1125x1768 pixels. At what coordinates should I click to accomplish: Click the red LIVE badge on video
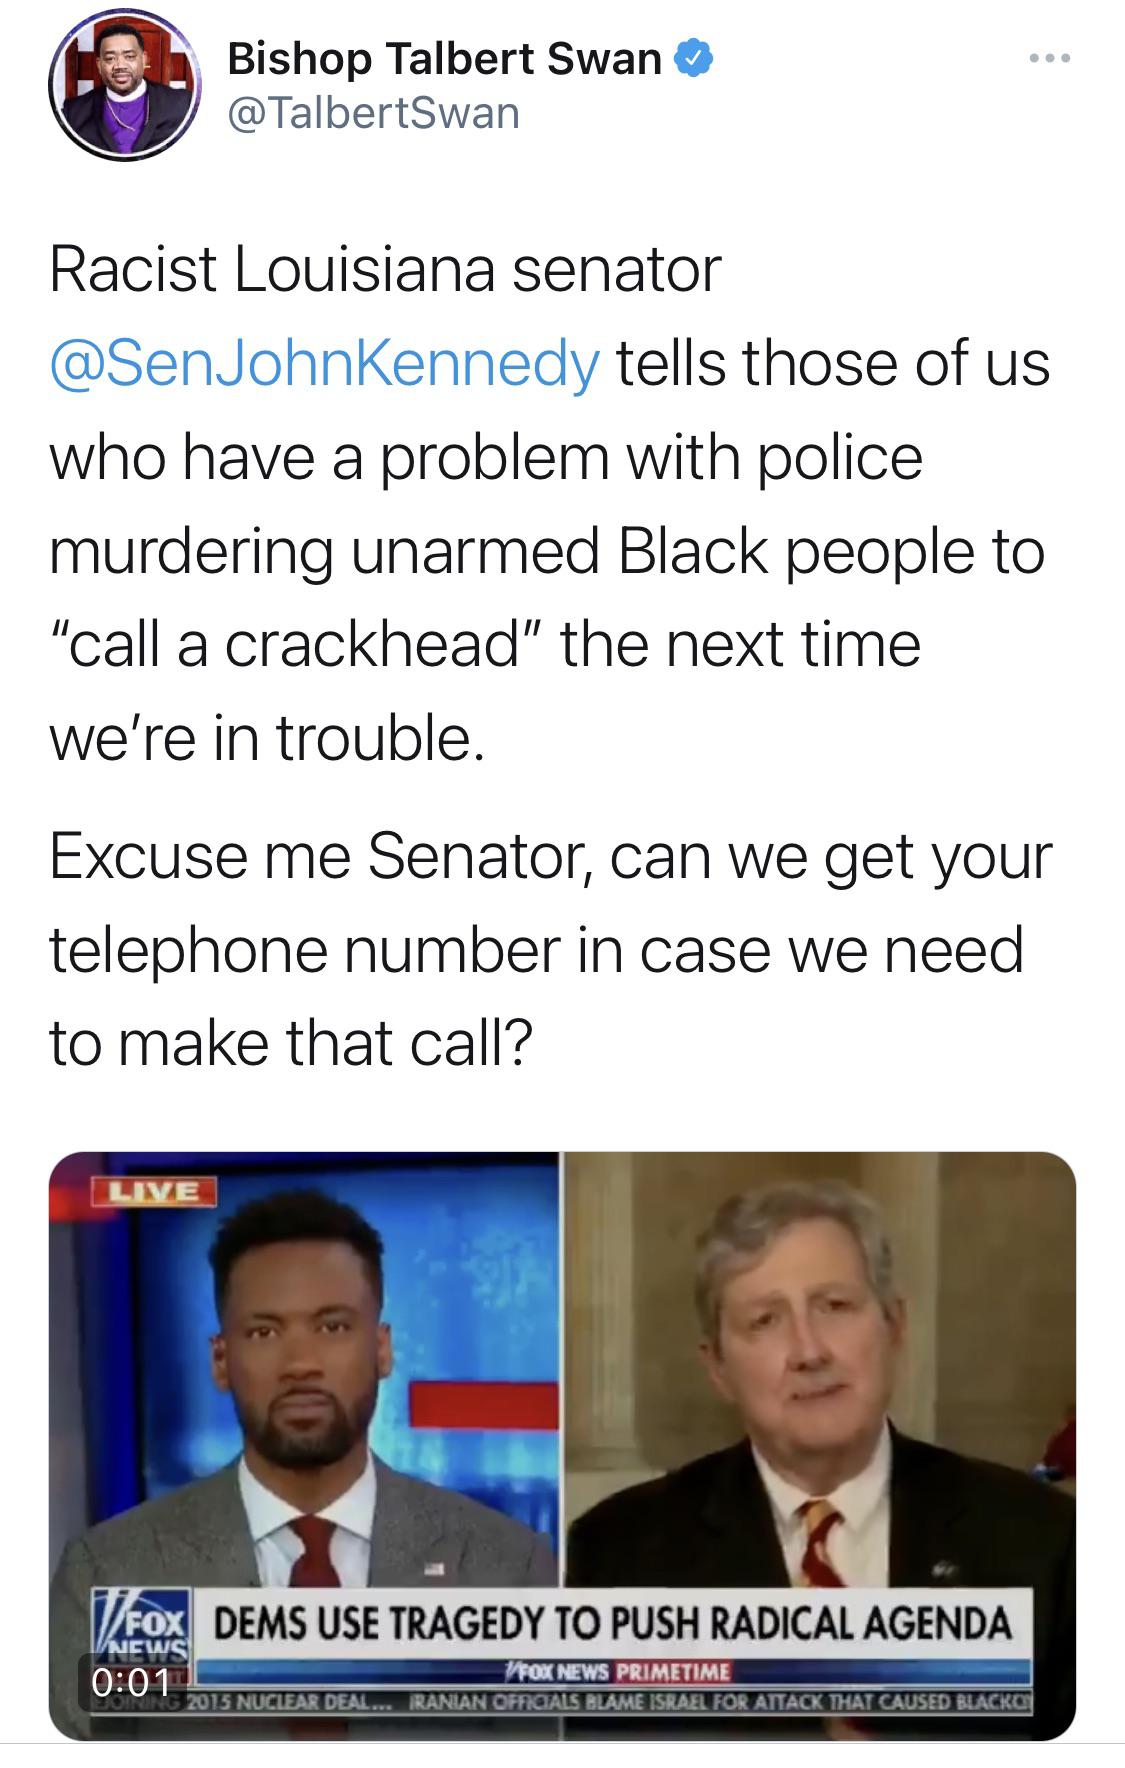153,1191
